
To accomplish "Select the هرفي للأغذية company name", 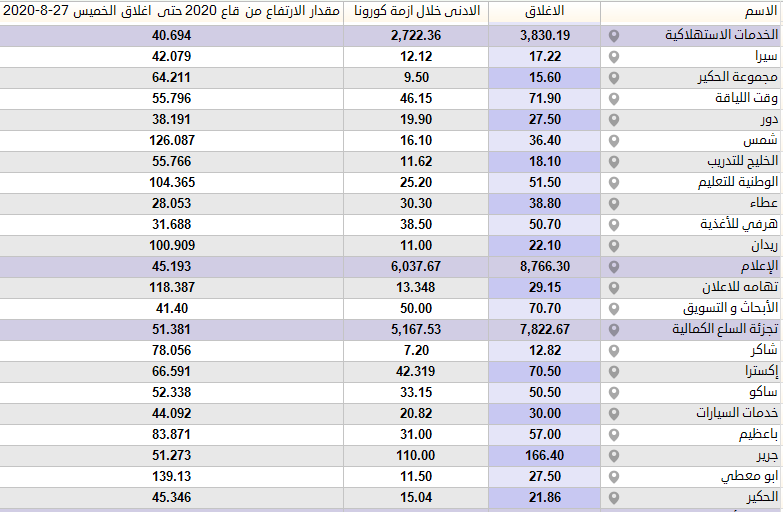I will click(739, 224).
